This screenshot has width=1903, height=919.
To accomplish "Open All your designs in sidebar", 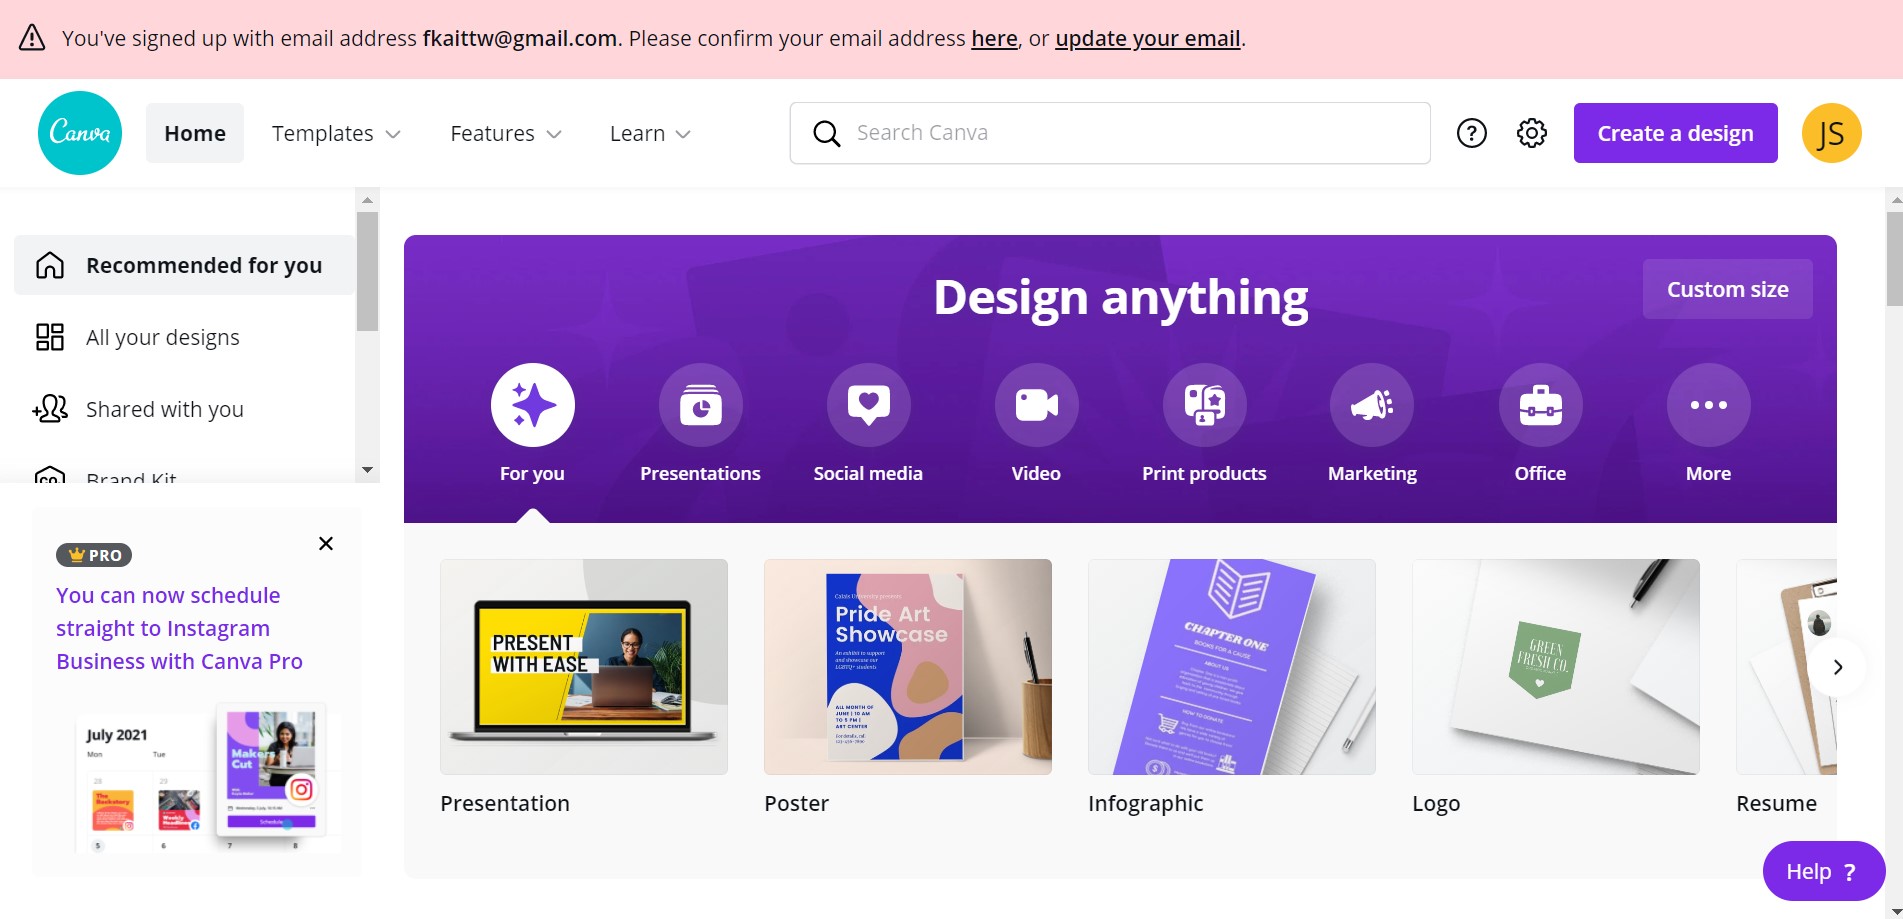I will point(184,337).
